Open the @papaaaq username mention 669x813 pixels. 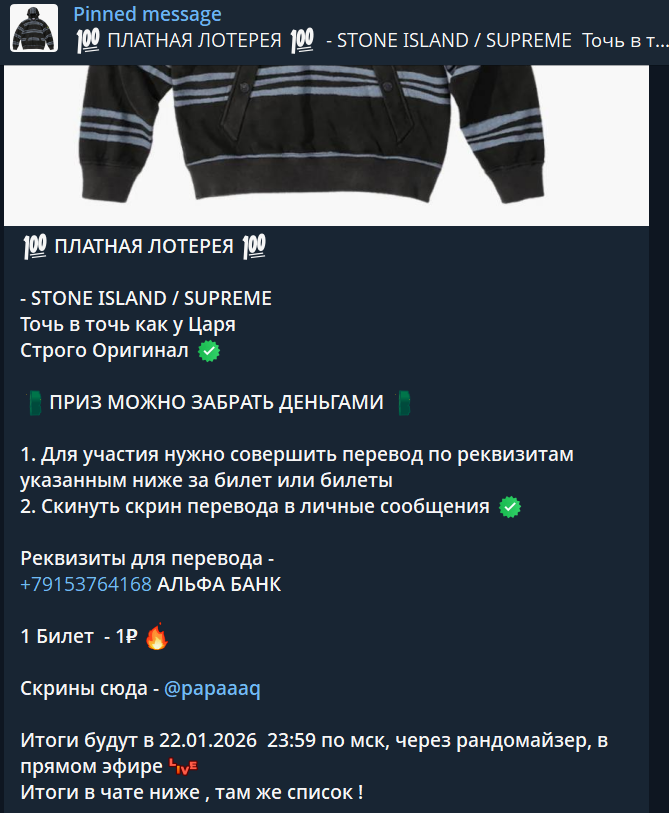click(212, 689)
